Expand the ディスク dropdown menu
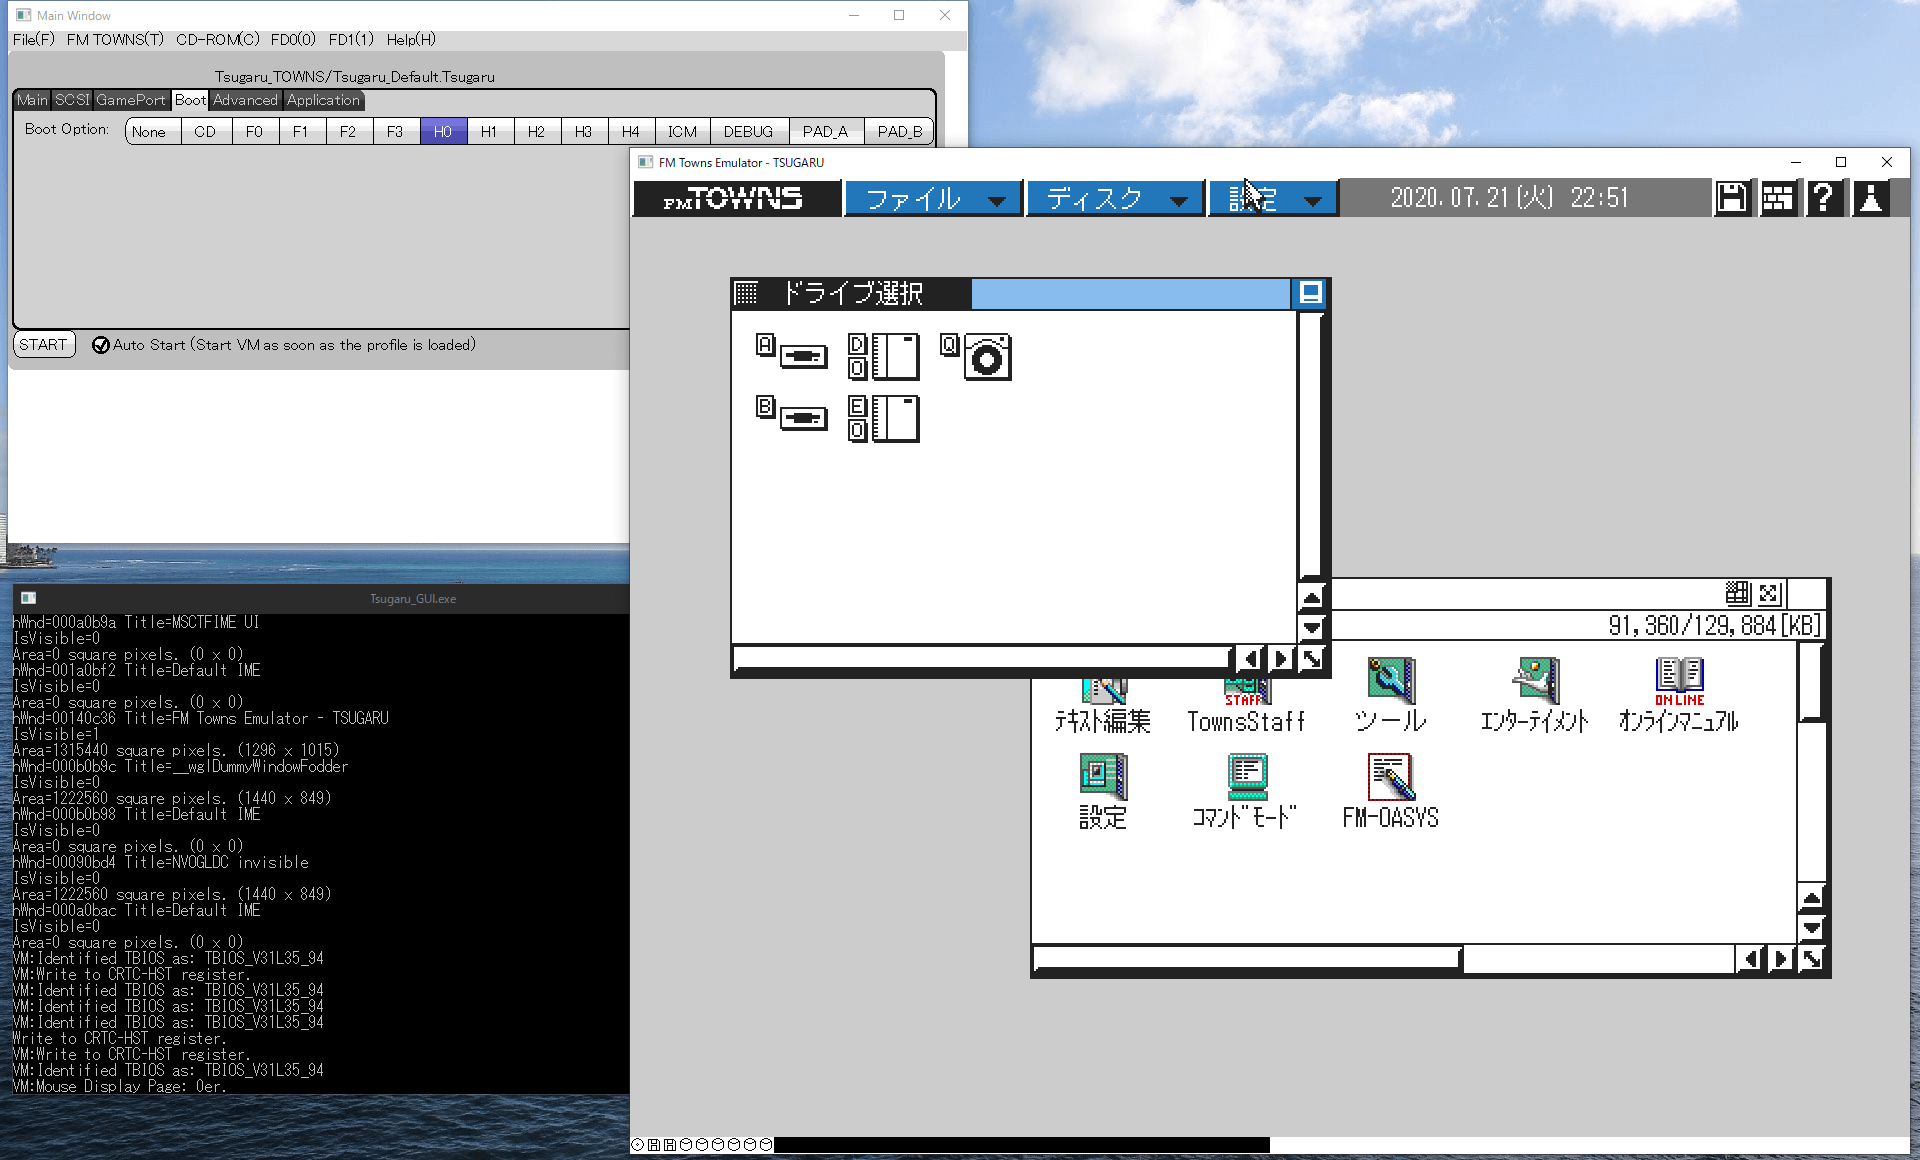The height and width of the screenshot is (1160, 1920). pos(1115,199)
